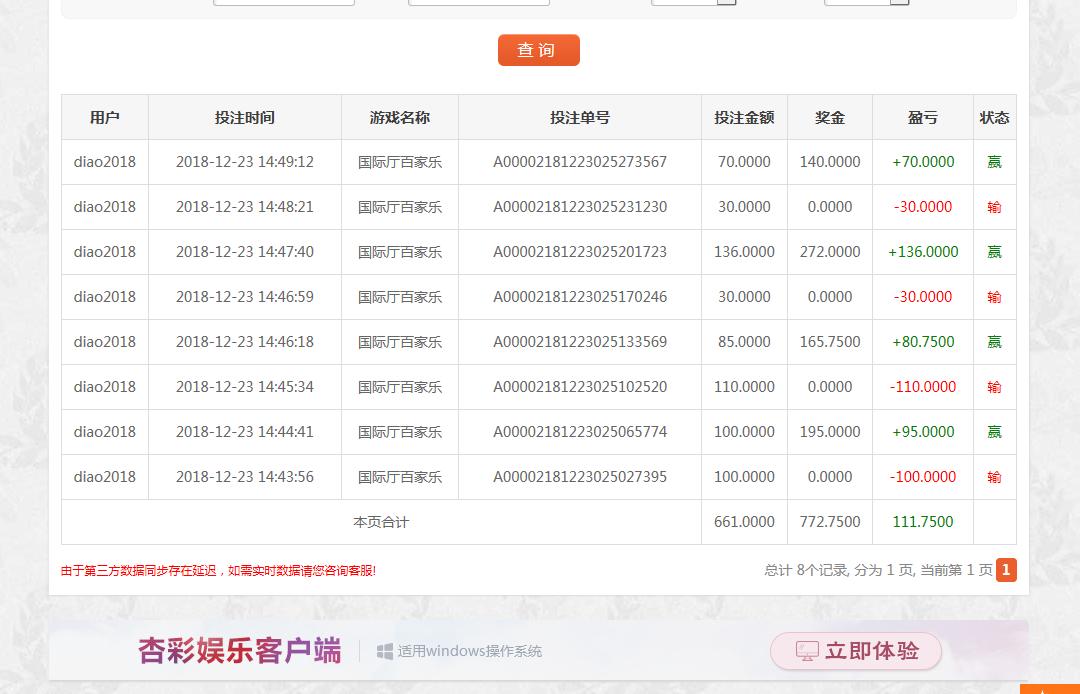Select prize value 165.7500

click(x=830, y=342)
